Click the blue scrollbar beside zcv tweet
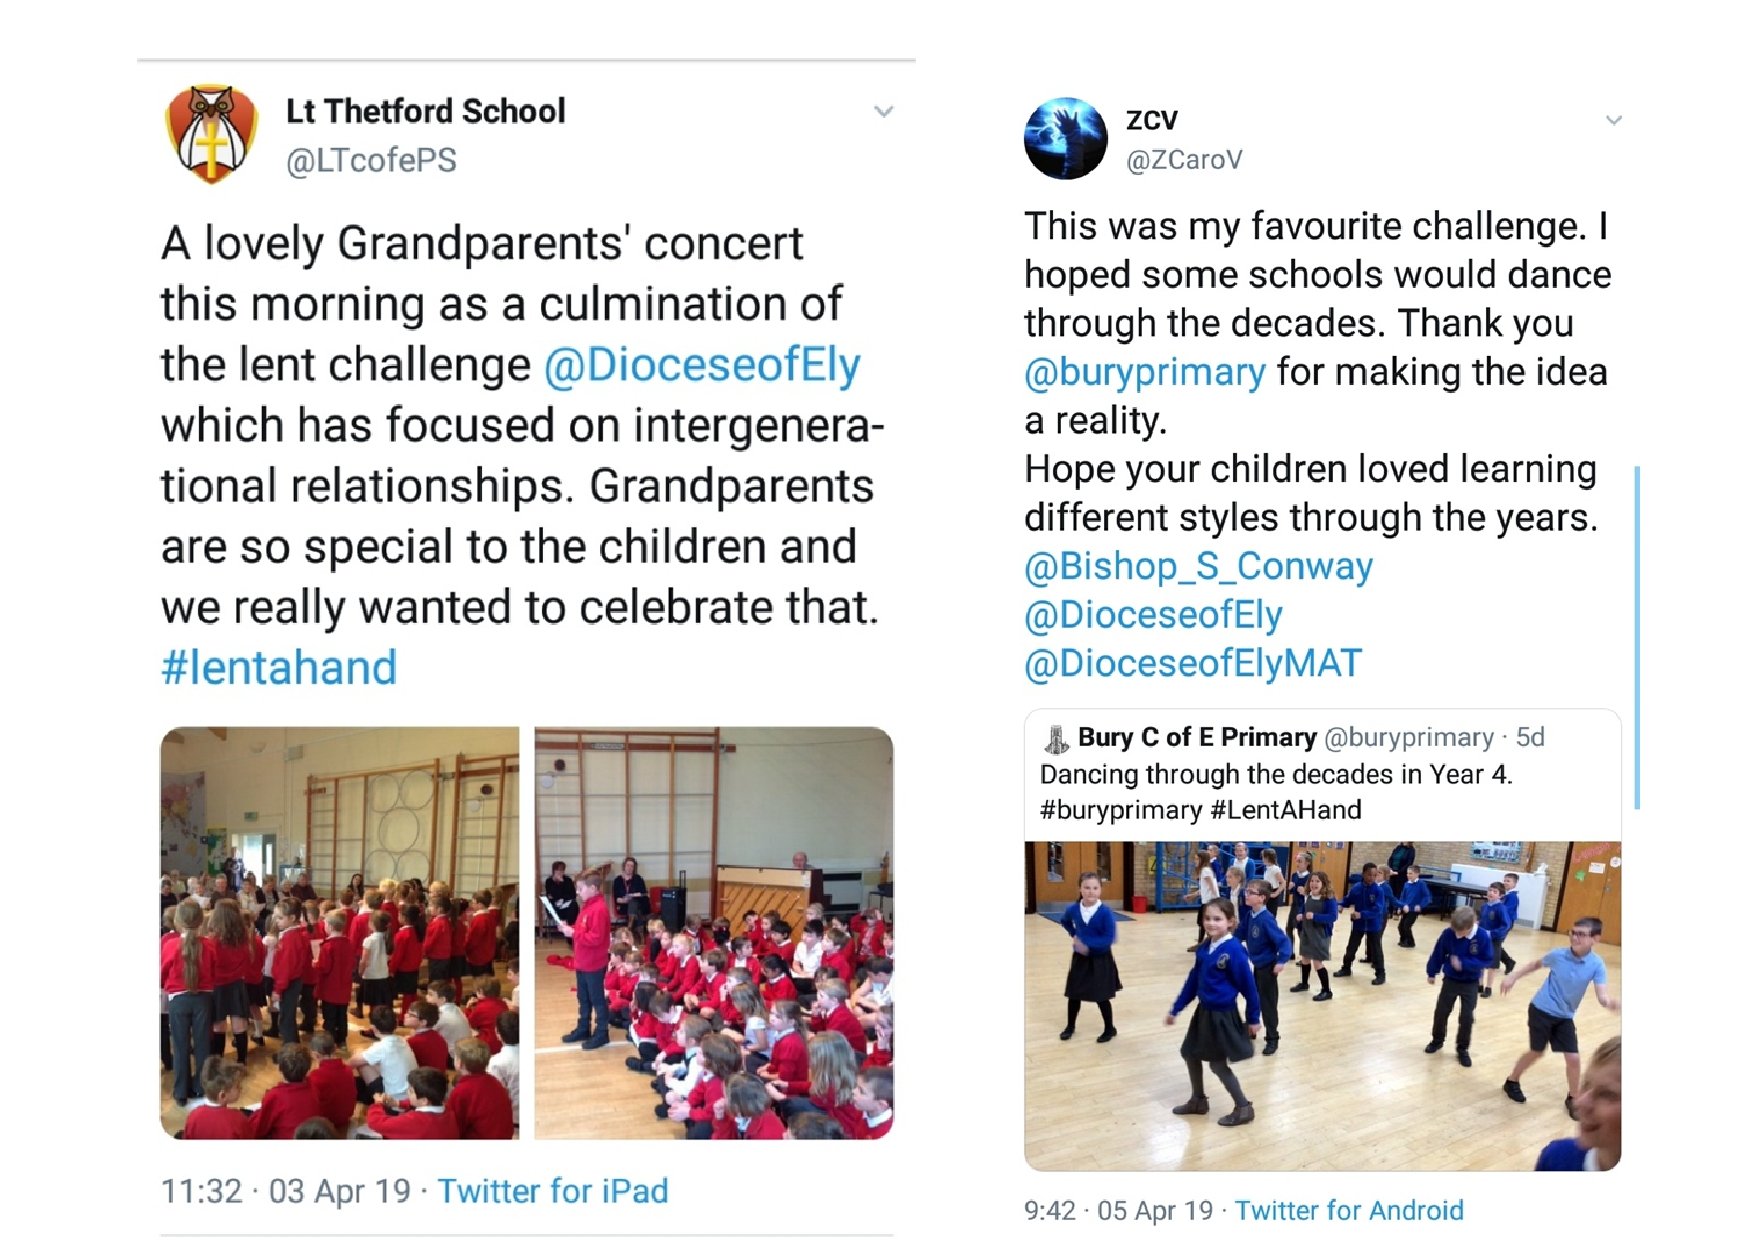This screenshot has height=1240, width=1754. pyautogui.click(x=1637, y=638)
